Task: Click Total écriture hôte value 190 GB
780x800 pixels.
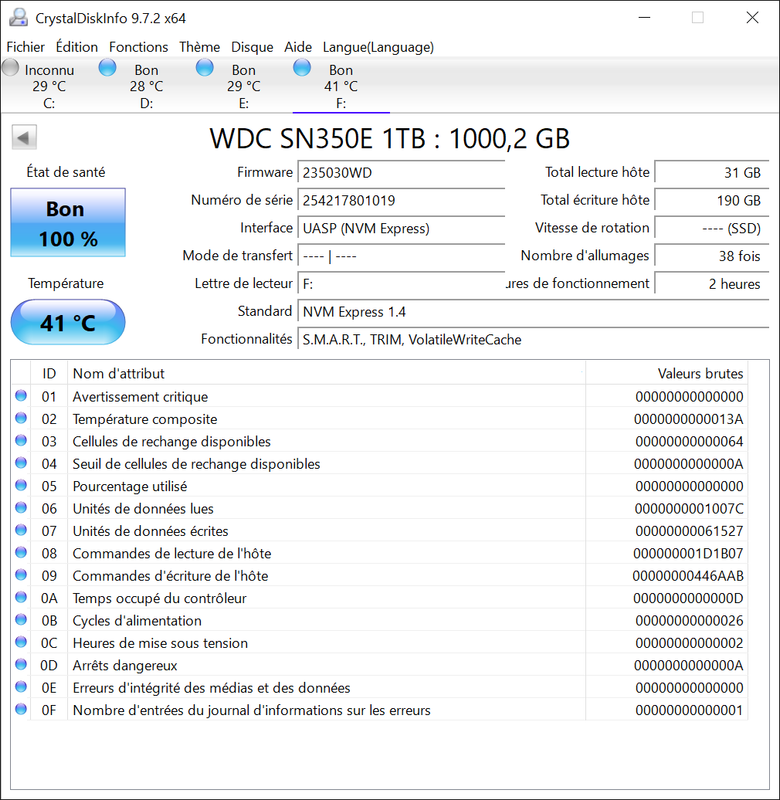Action: click(712, 200)
